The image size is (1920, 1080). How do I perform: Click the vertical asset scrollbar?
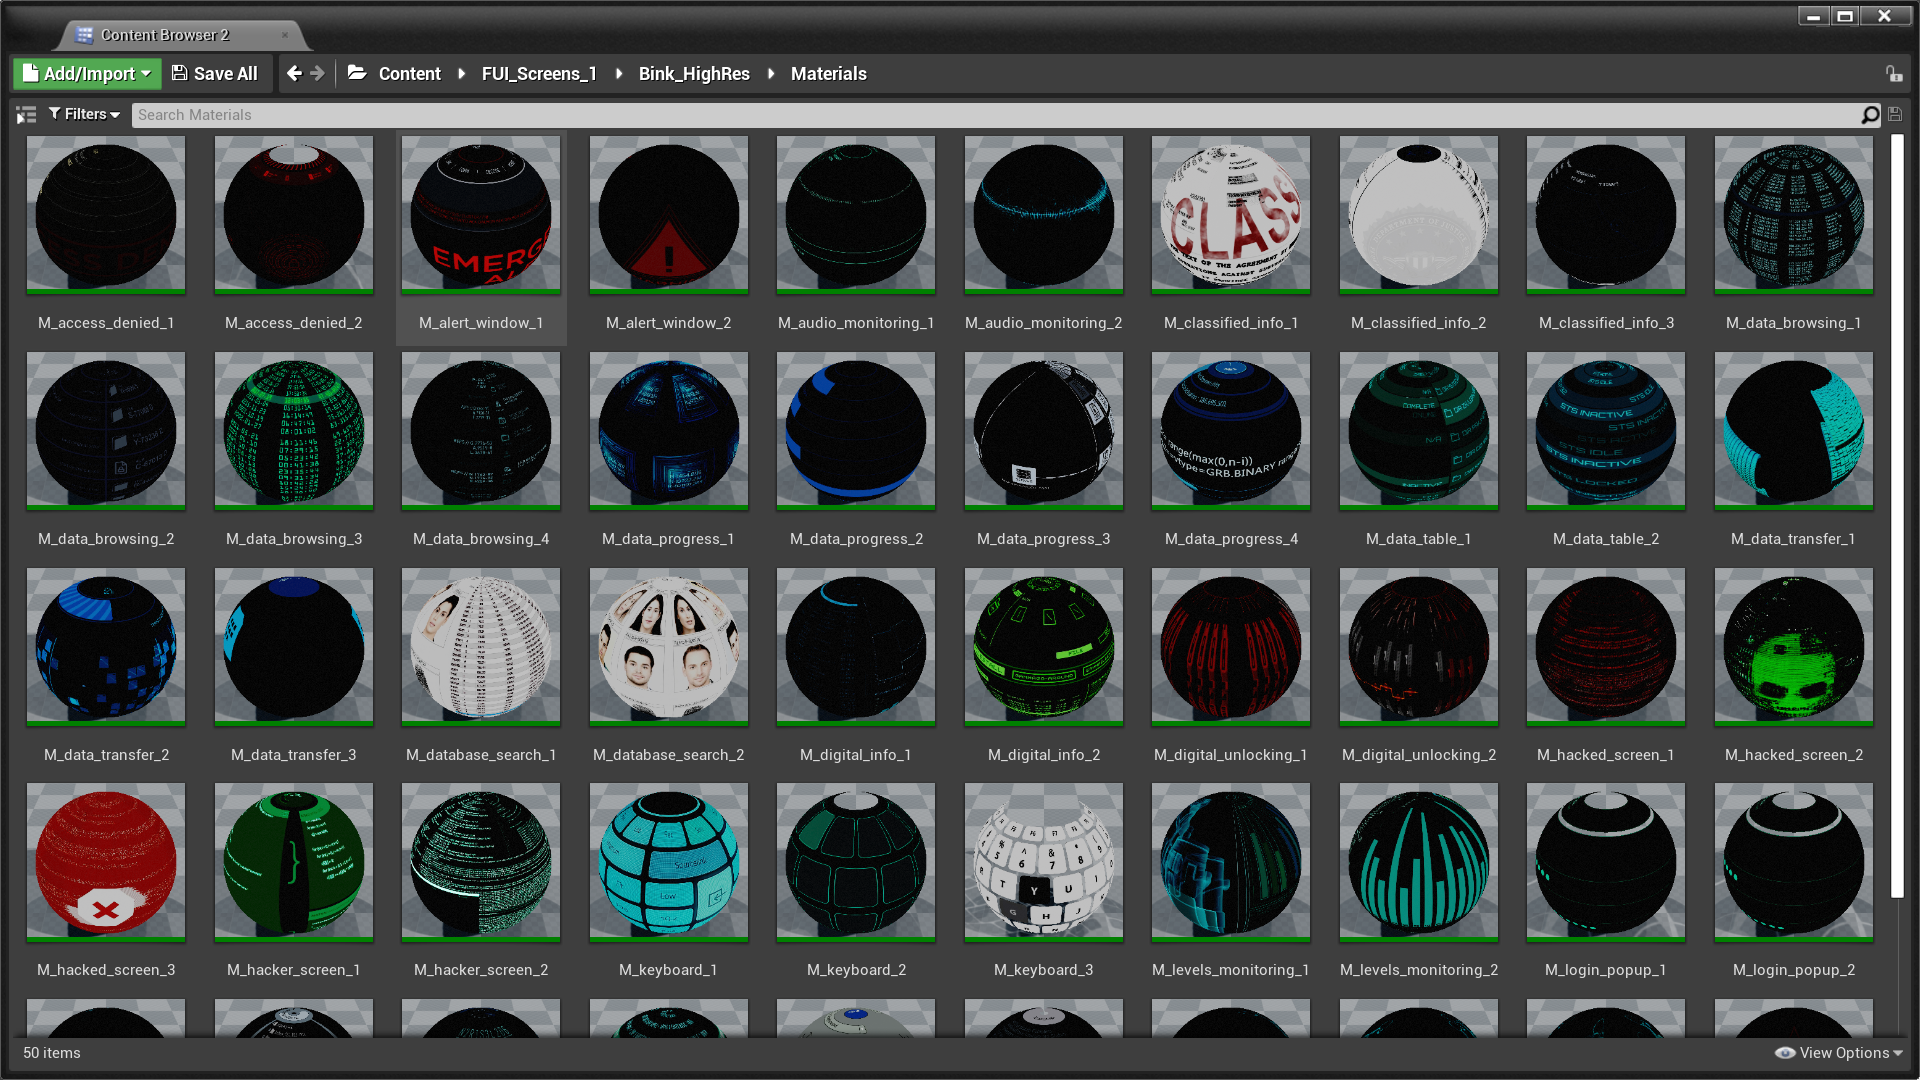pyautogui.click(x=1897, y=515)
